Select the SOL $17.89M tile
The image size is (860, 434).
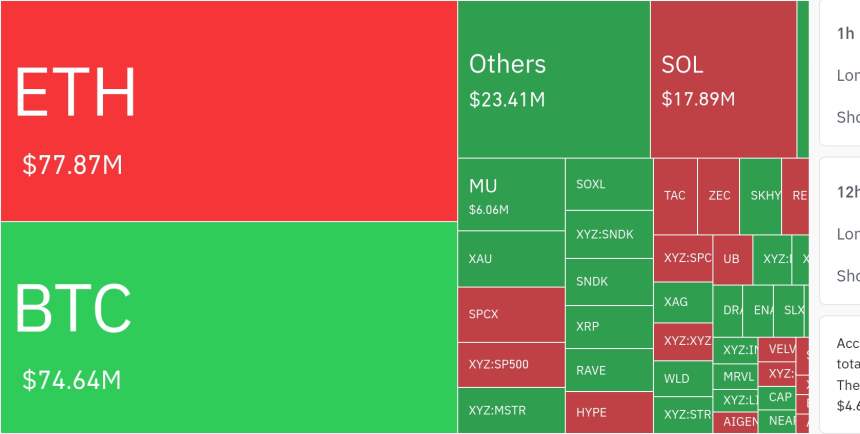click(x=723, y=79)
